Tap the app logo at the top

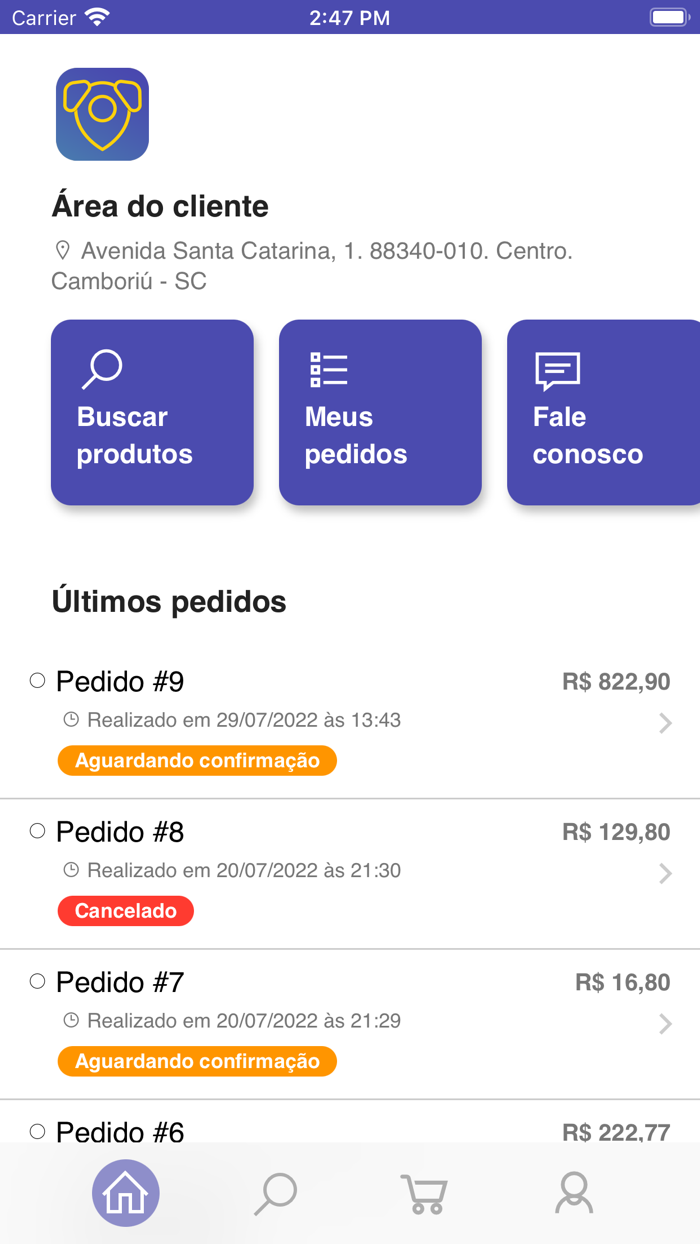102,114
